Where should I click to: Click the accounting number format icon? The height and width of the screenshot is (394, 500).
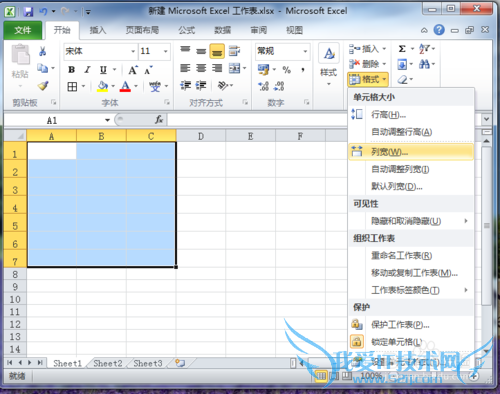tap(264, 69)
